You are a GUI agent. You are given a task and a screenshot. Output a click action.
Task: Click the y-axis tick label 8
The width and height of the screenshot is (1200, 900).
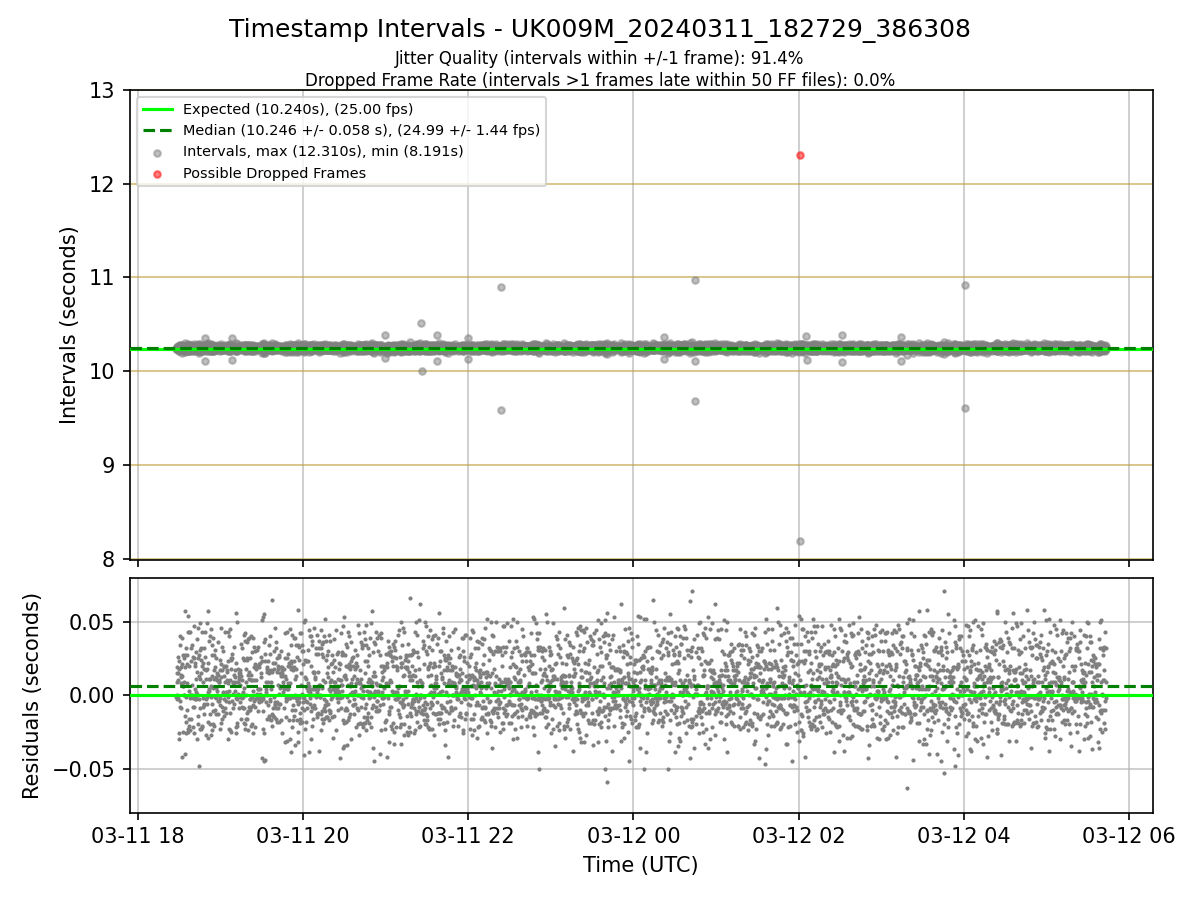pyautogui.click(x=108, y=559)
